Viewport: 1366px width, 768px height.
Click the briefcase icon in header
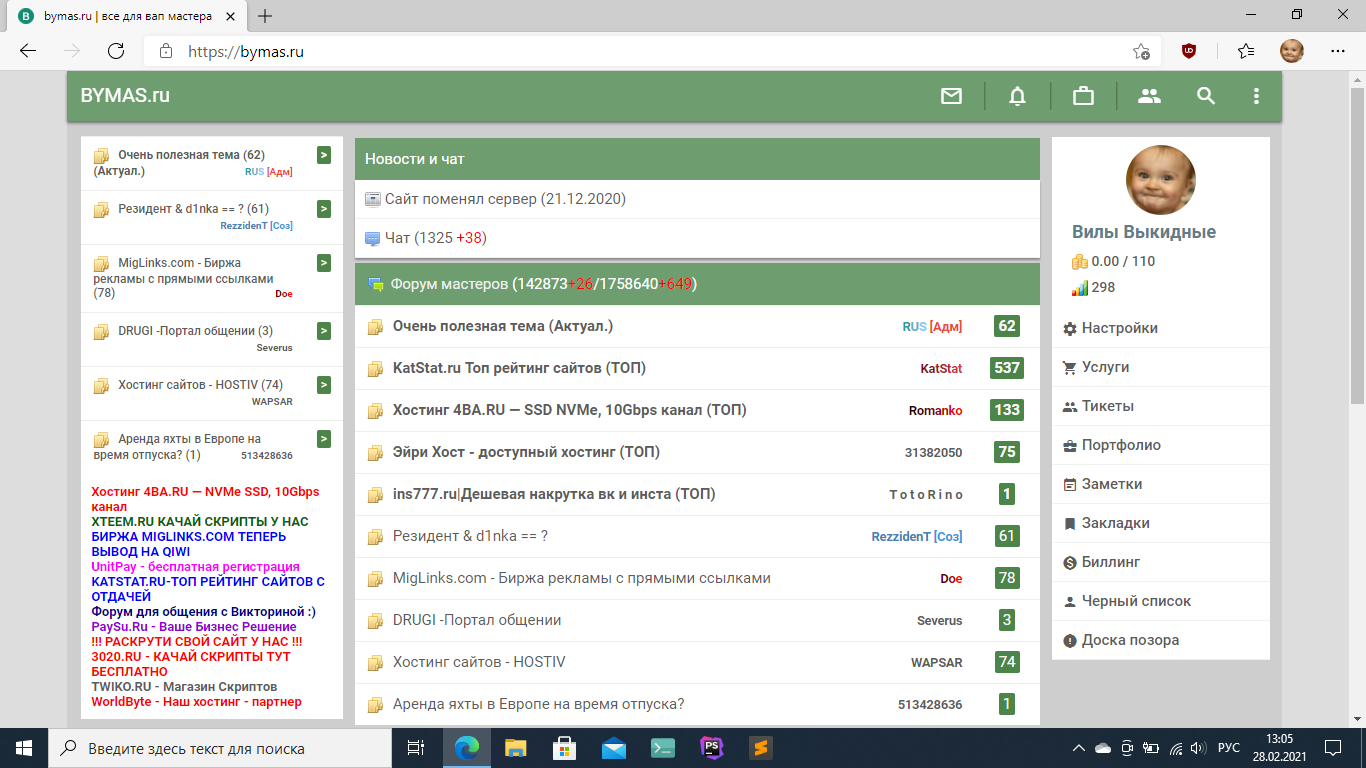pos(1083,96)
